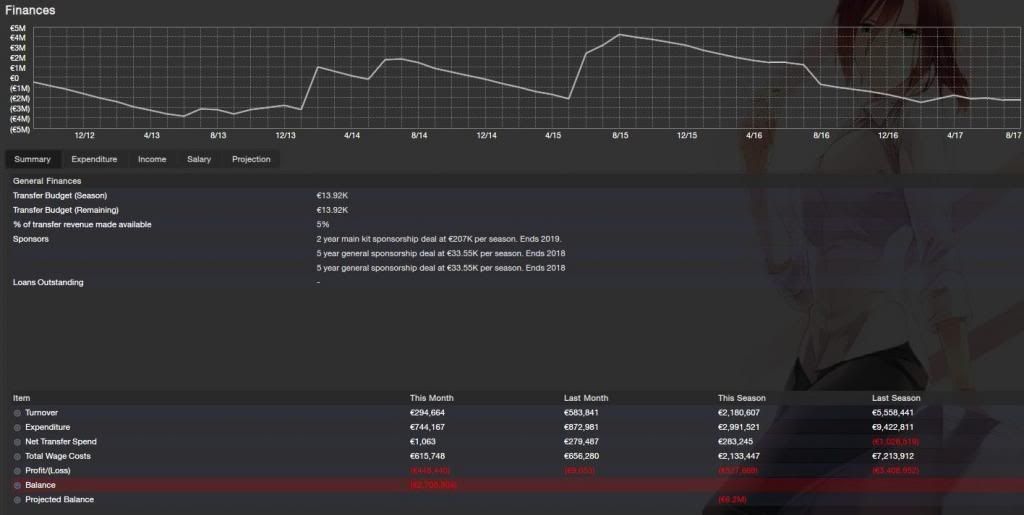Click the red Balance this month value
1024x515 pixels.
point(433,485)
